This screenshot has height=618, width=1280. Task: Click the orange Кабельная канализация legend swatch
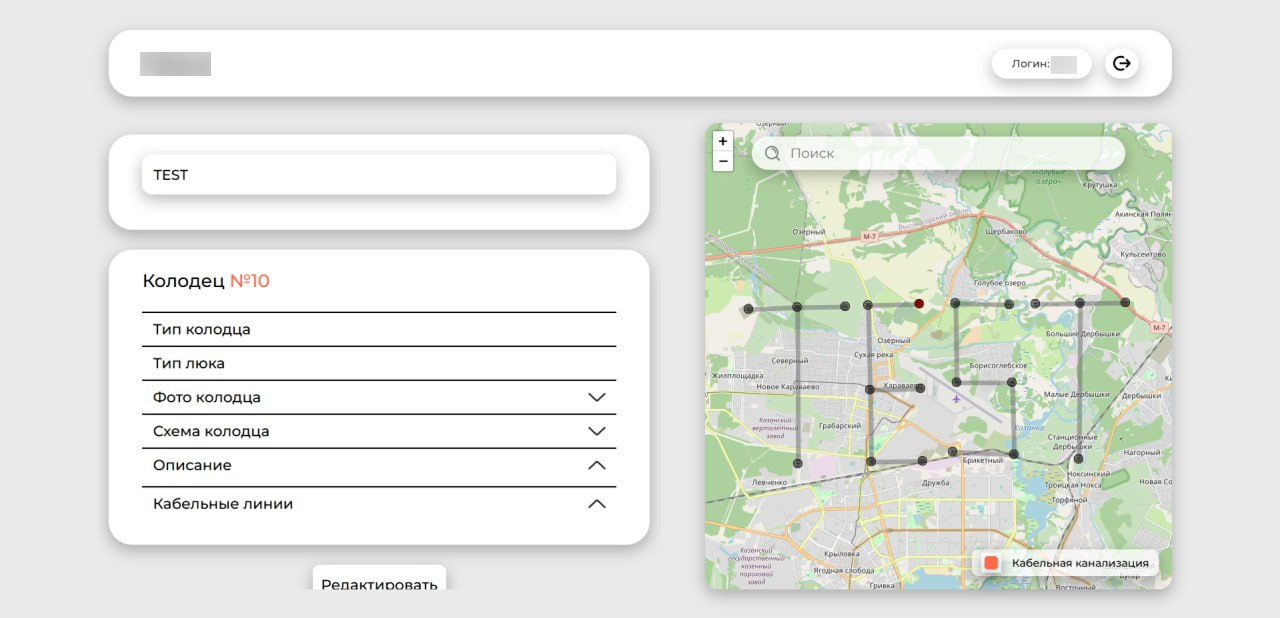click(991, 563)
